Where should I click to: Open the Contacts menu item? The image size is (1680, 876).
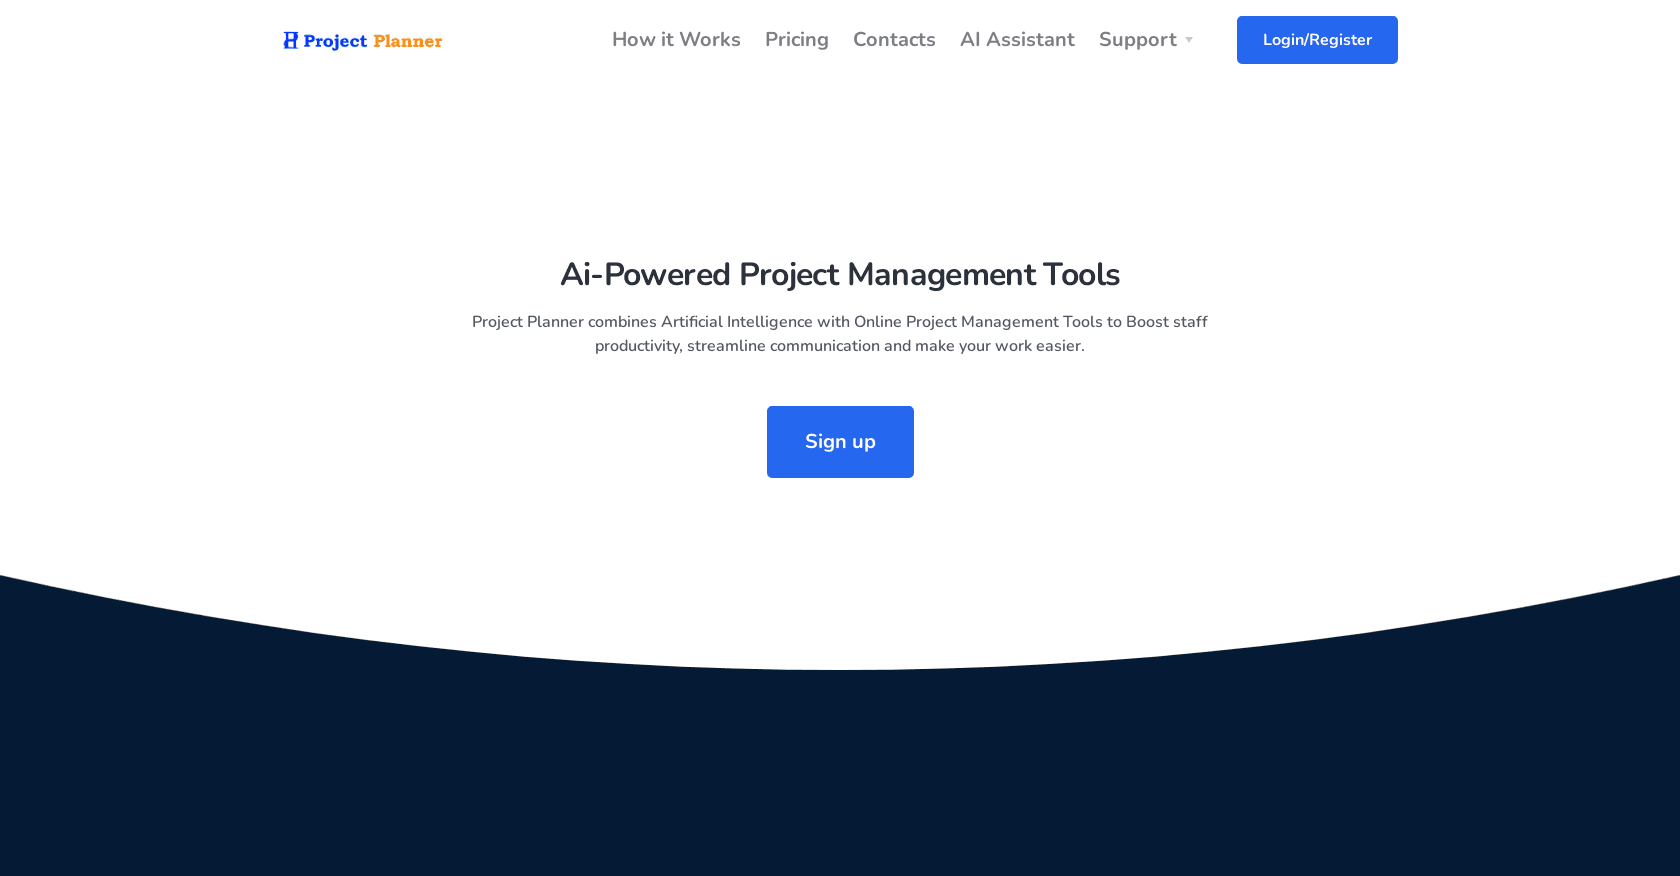click(894, 40)
